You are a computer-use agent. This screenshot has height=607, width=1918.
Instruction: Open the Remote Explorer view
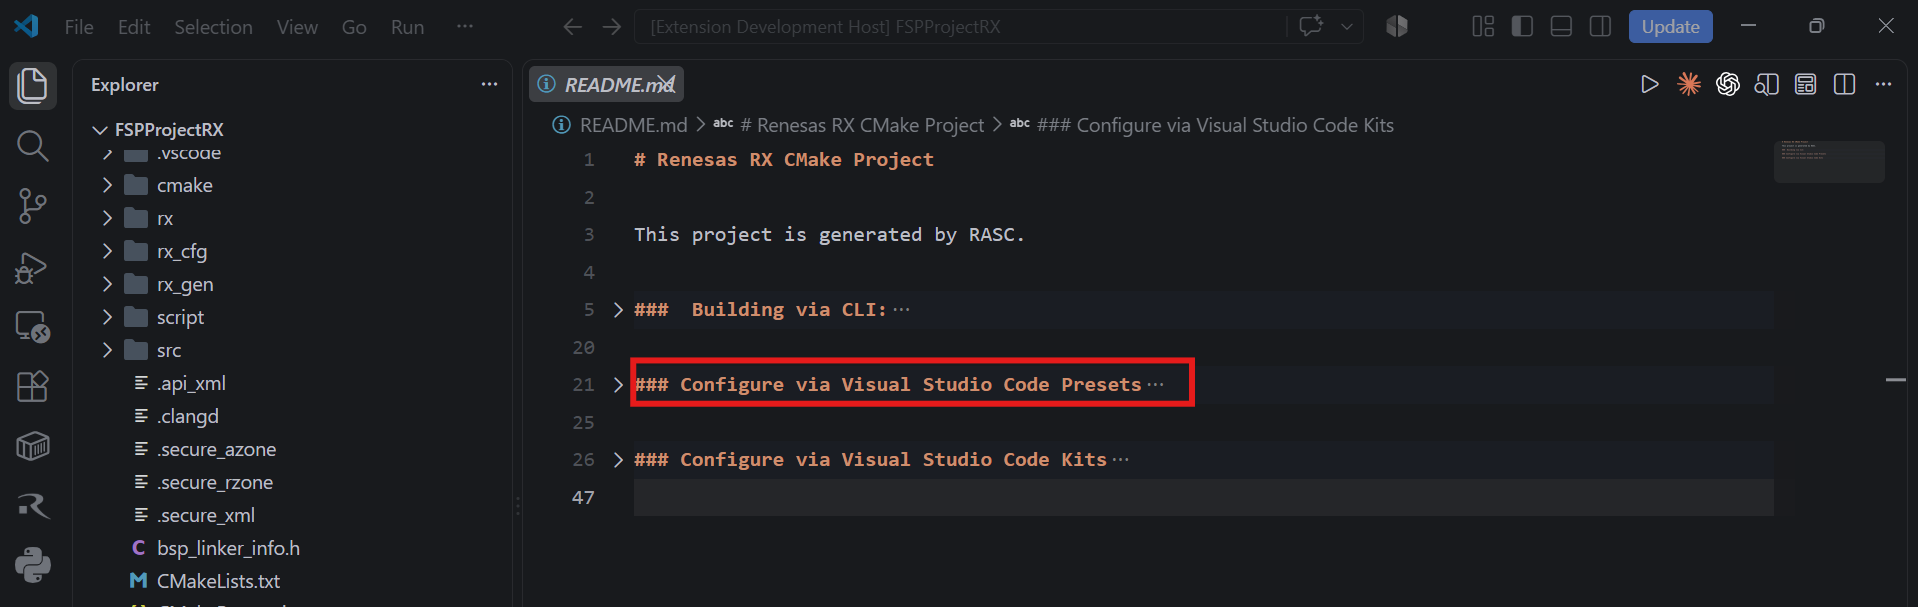click(32, 327)
